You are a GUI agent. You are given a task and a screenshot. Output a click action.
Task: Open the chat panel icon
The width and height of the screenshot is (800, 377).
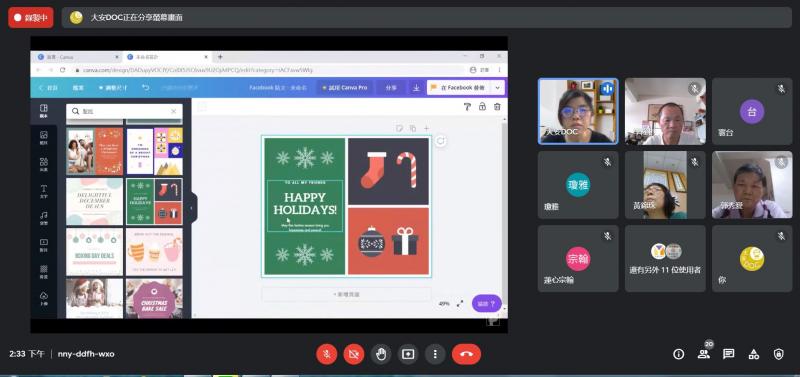729,354
